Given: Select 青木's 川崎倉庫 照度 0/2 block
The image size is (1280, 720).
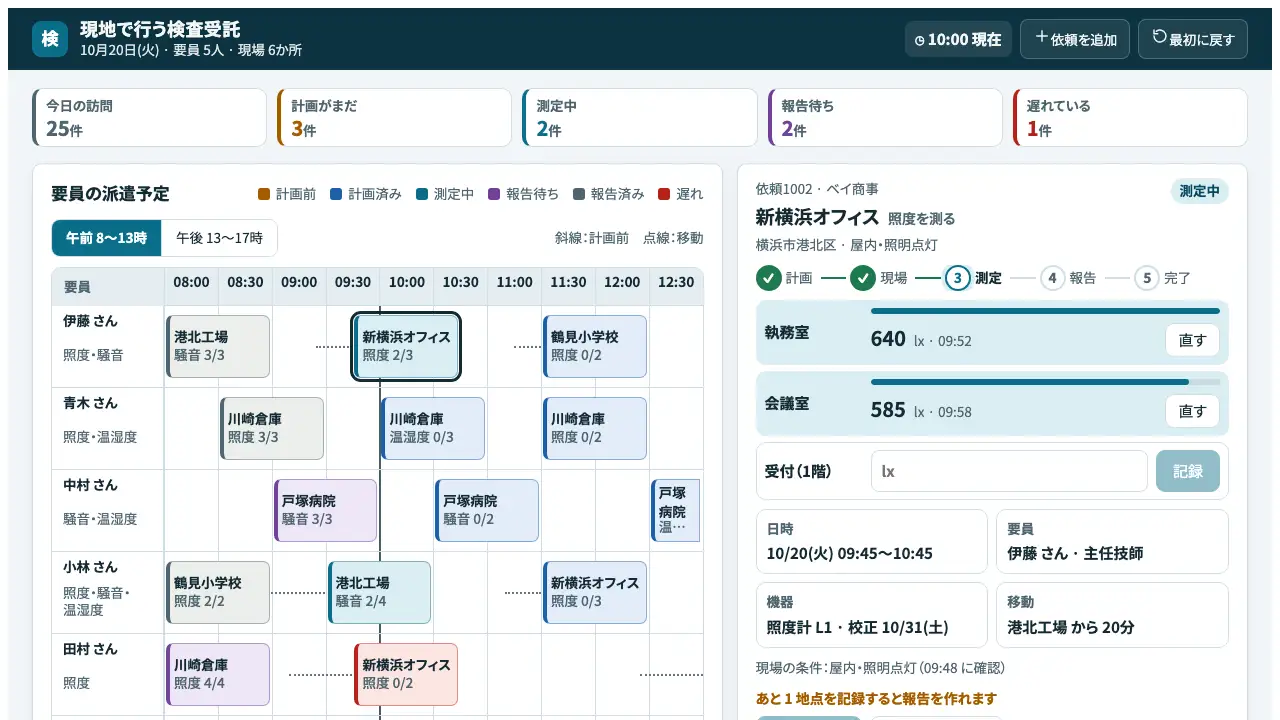Looking at the screenshot, I should tap(595, 429).
